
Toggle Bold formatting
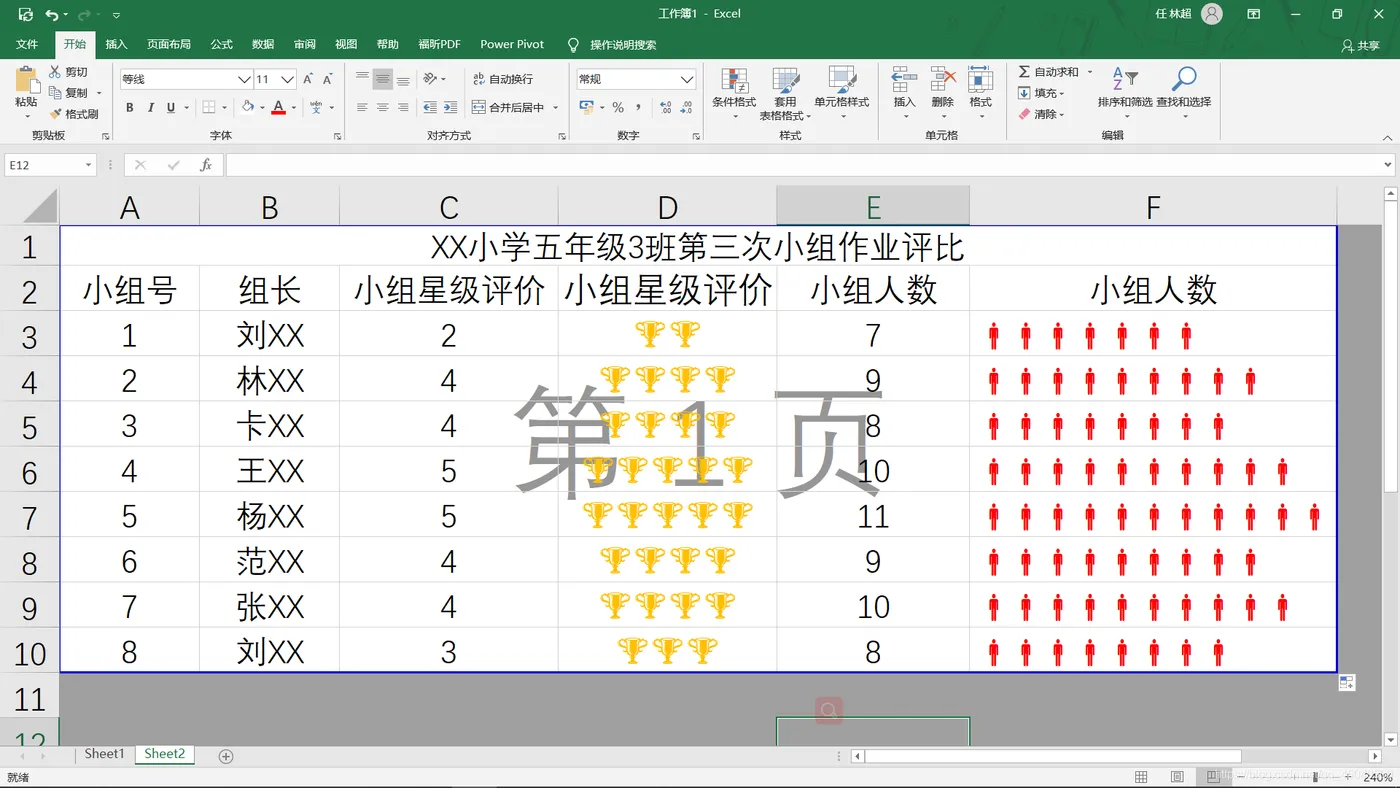pyautogui.click(x=130, y=107)
